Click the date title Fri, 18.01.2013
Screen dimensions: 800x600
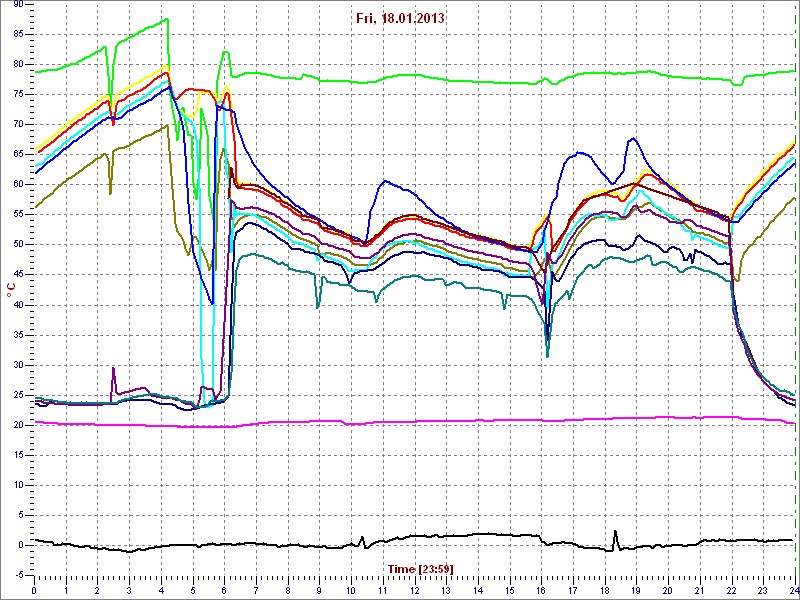tap(399, 19)
